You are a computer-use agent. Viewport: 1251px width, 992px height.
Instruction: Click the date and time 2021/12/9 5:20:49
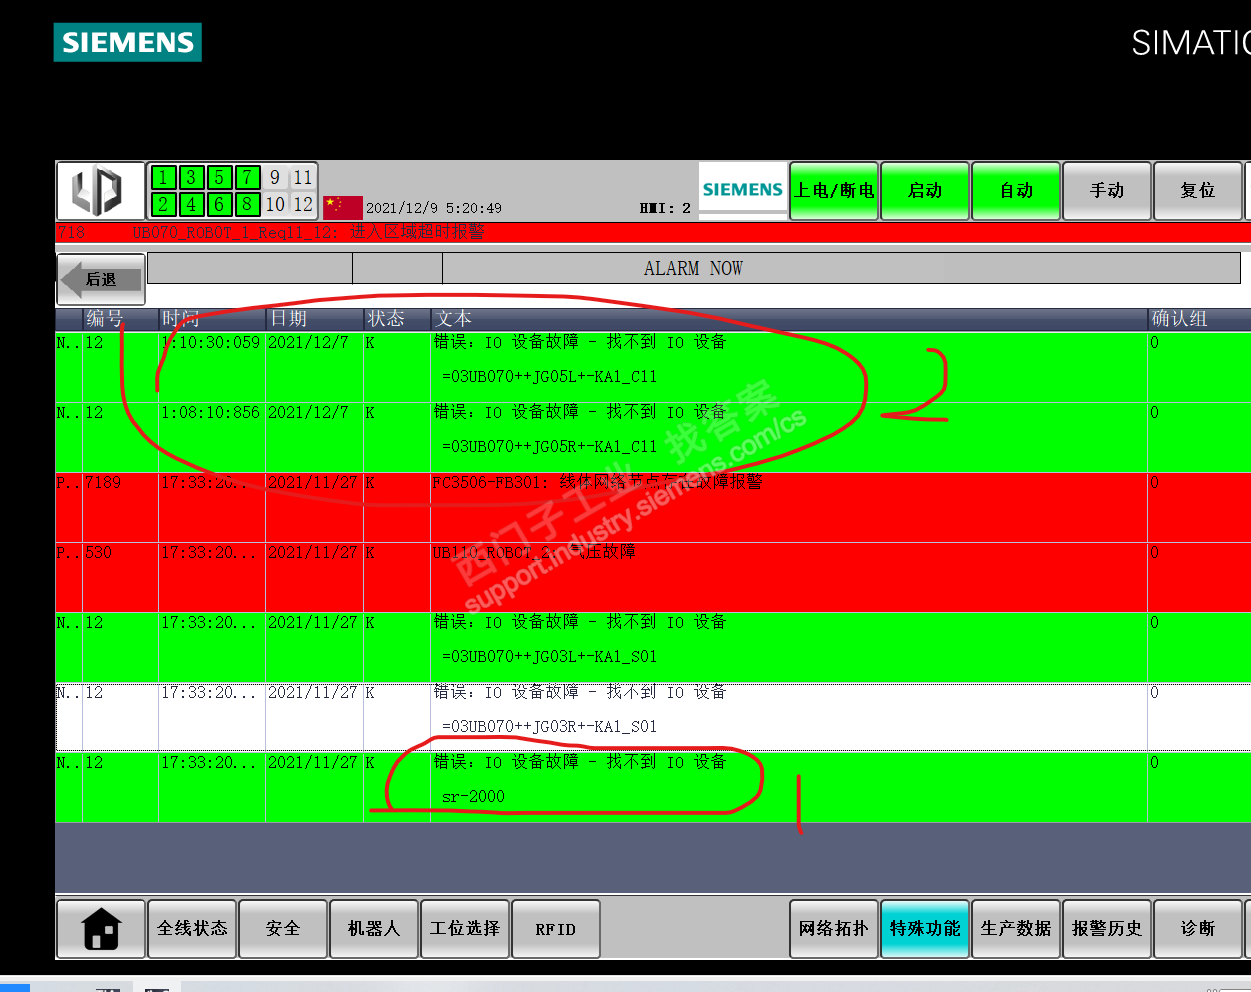point(434,208)
